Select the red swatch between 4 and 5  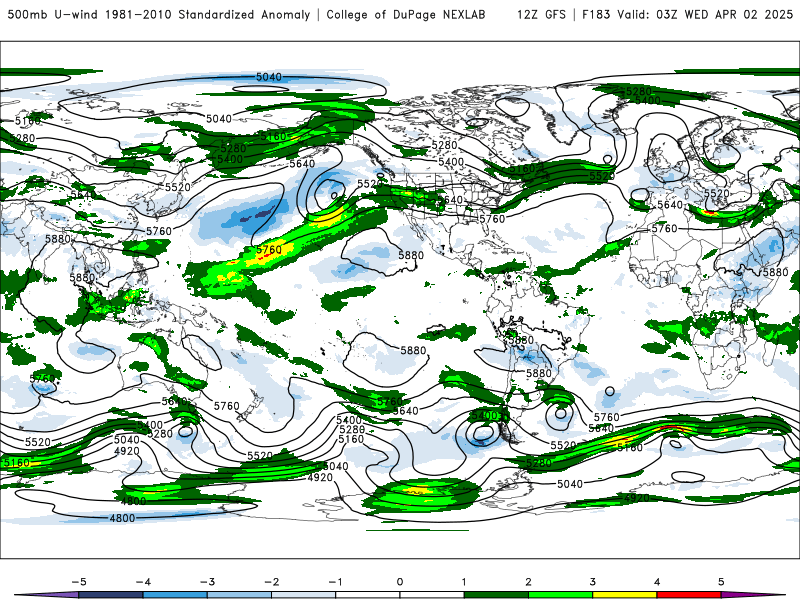pos(689,595)
